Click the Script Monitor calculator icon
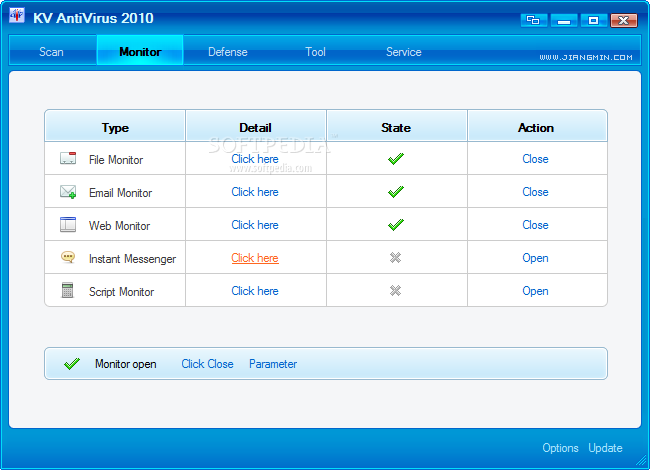The image size is (650, 470). pos(67,290)
